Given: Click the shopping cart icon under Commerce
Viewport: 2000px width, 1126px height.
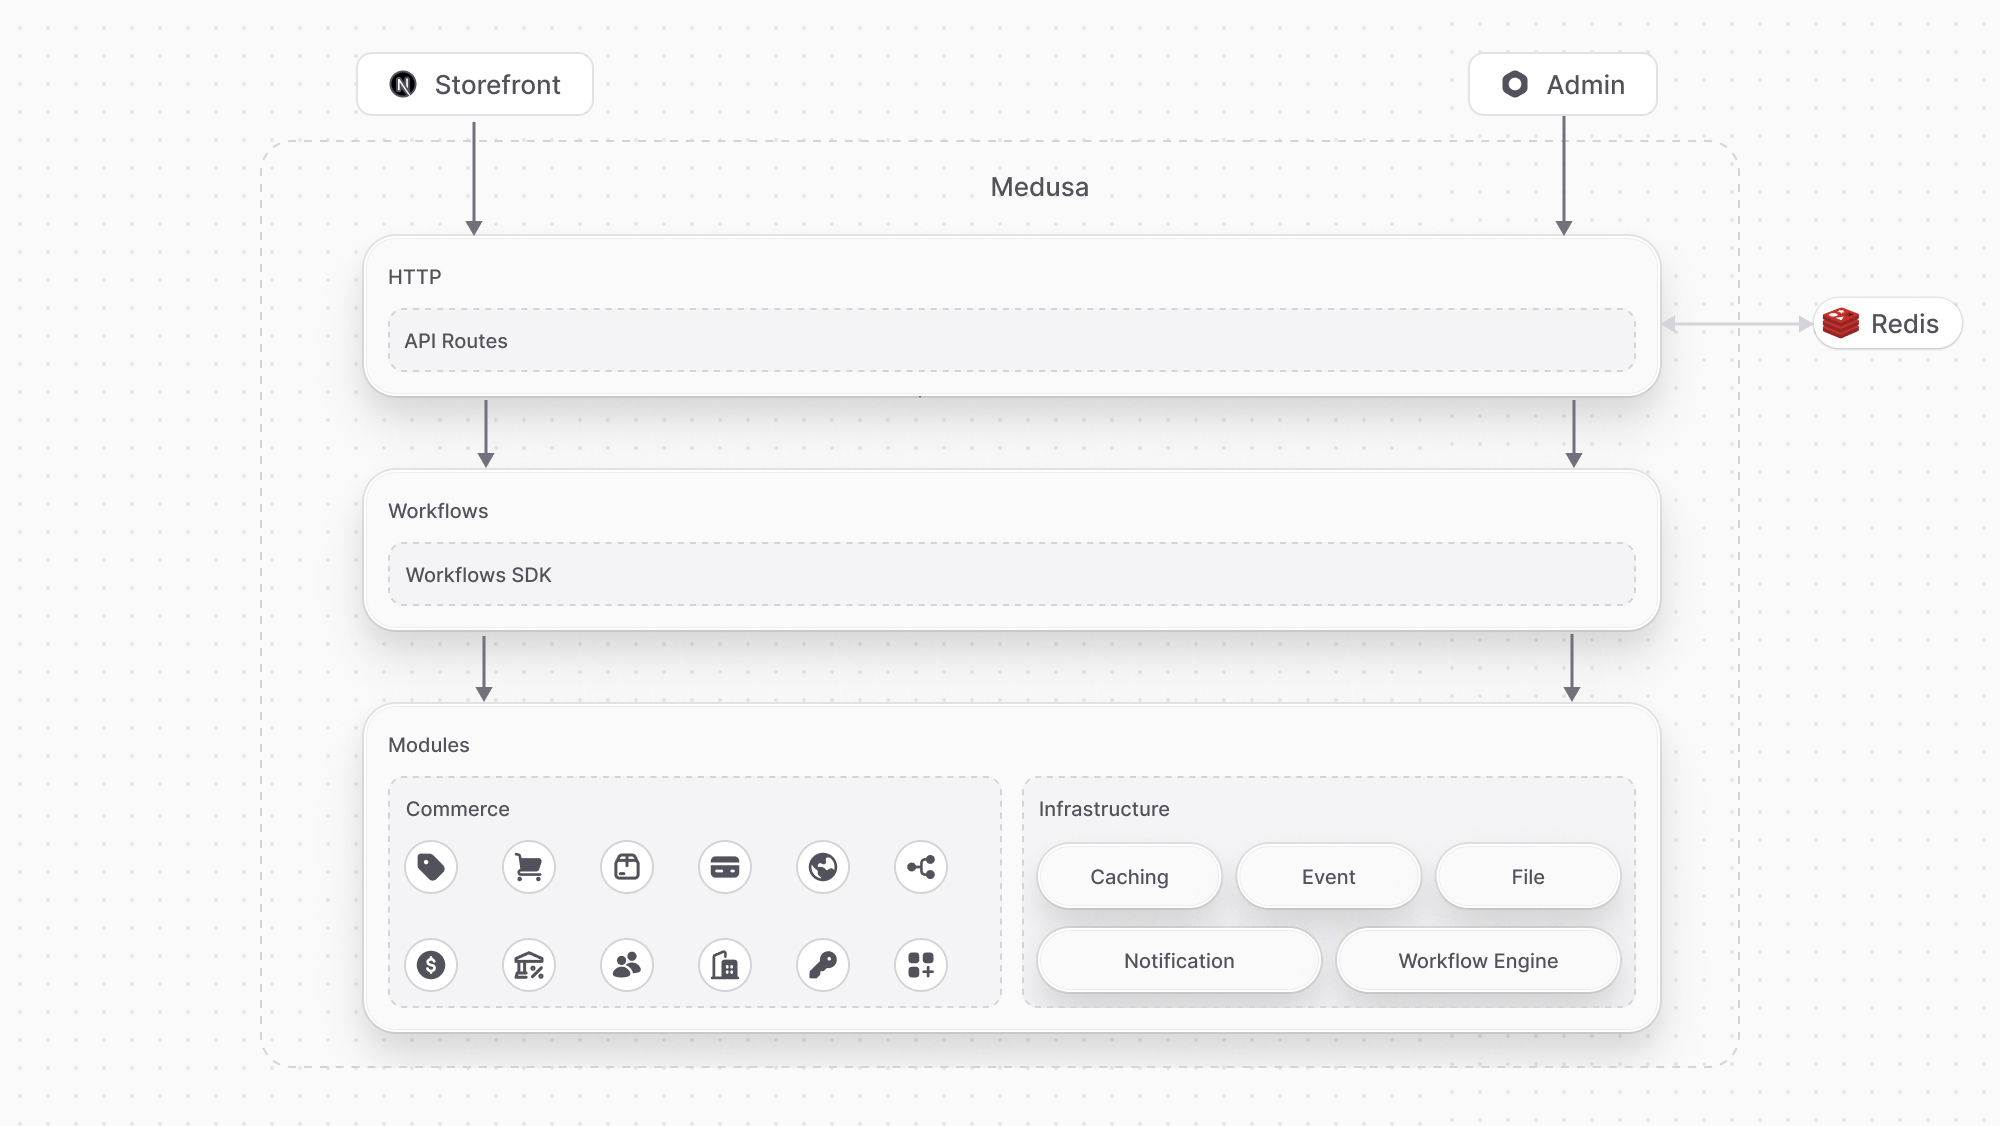Looking at the screenshot, I should coord(529,867).
